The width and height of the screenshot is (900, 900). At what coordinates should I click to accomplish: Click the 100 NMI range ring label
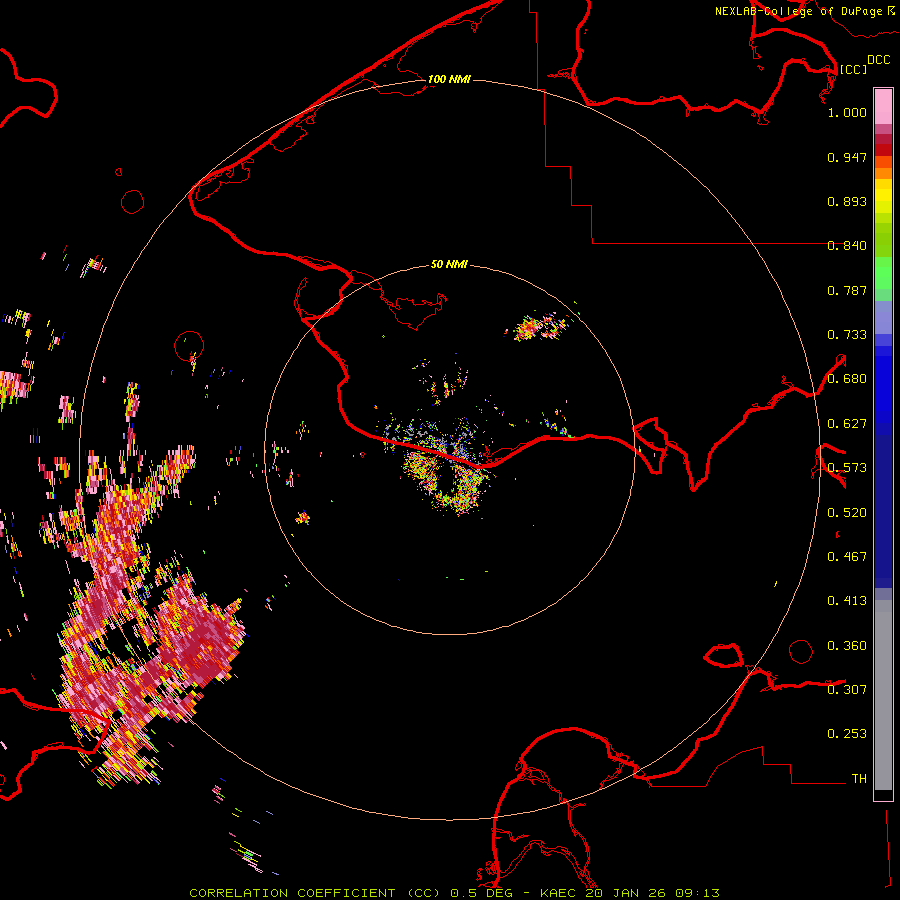point(449,79)
